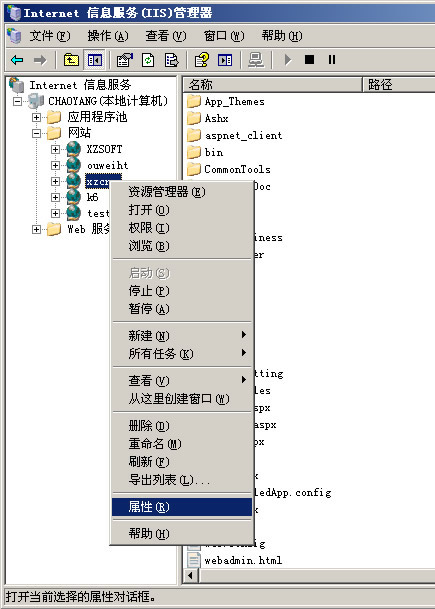Choose 属性(R) in the context menu

pyautogui.click(x=182, y=507)
